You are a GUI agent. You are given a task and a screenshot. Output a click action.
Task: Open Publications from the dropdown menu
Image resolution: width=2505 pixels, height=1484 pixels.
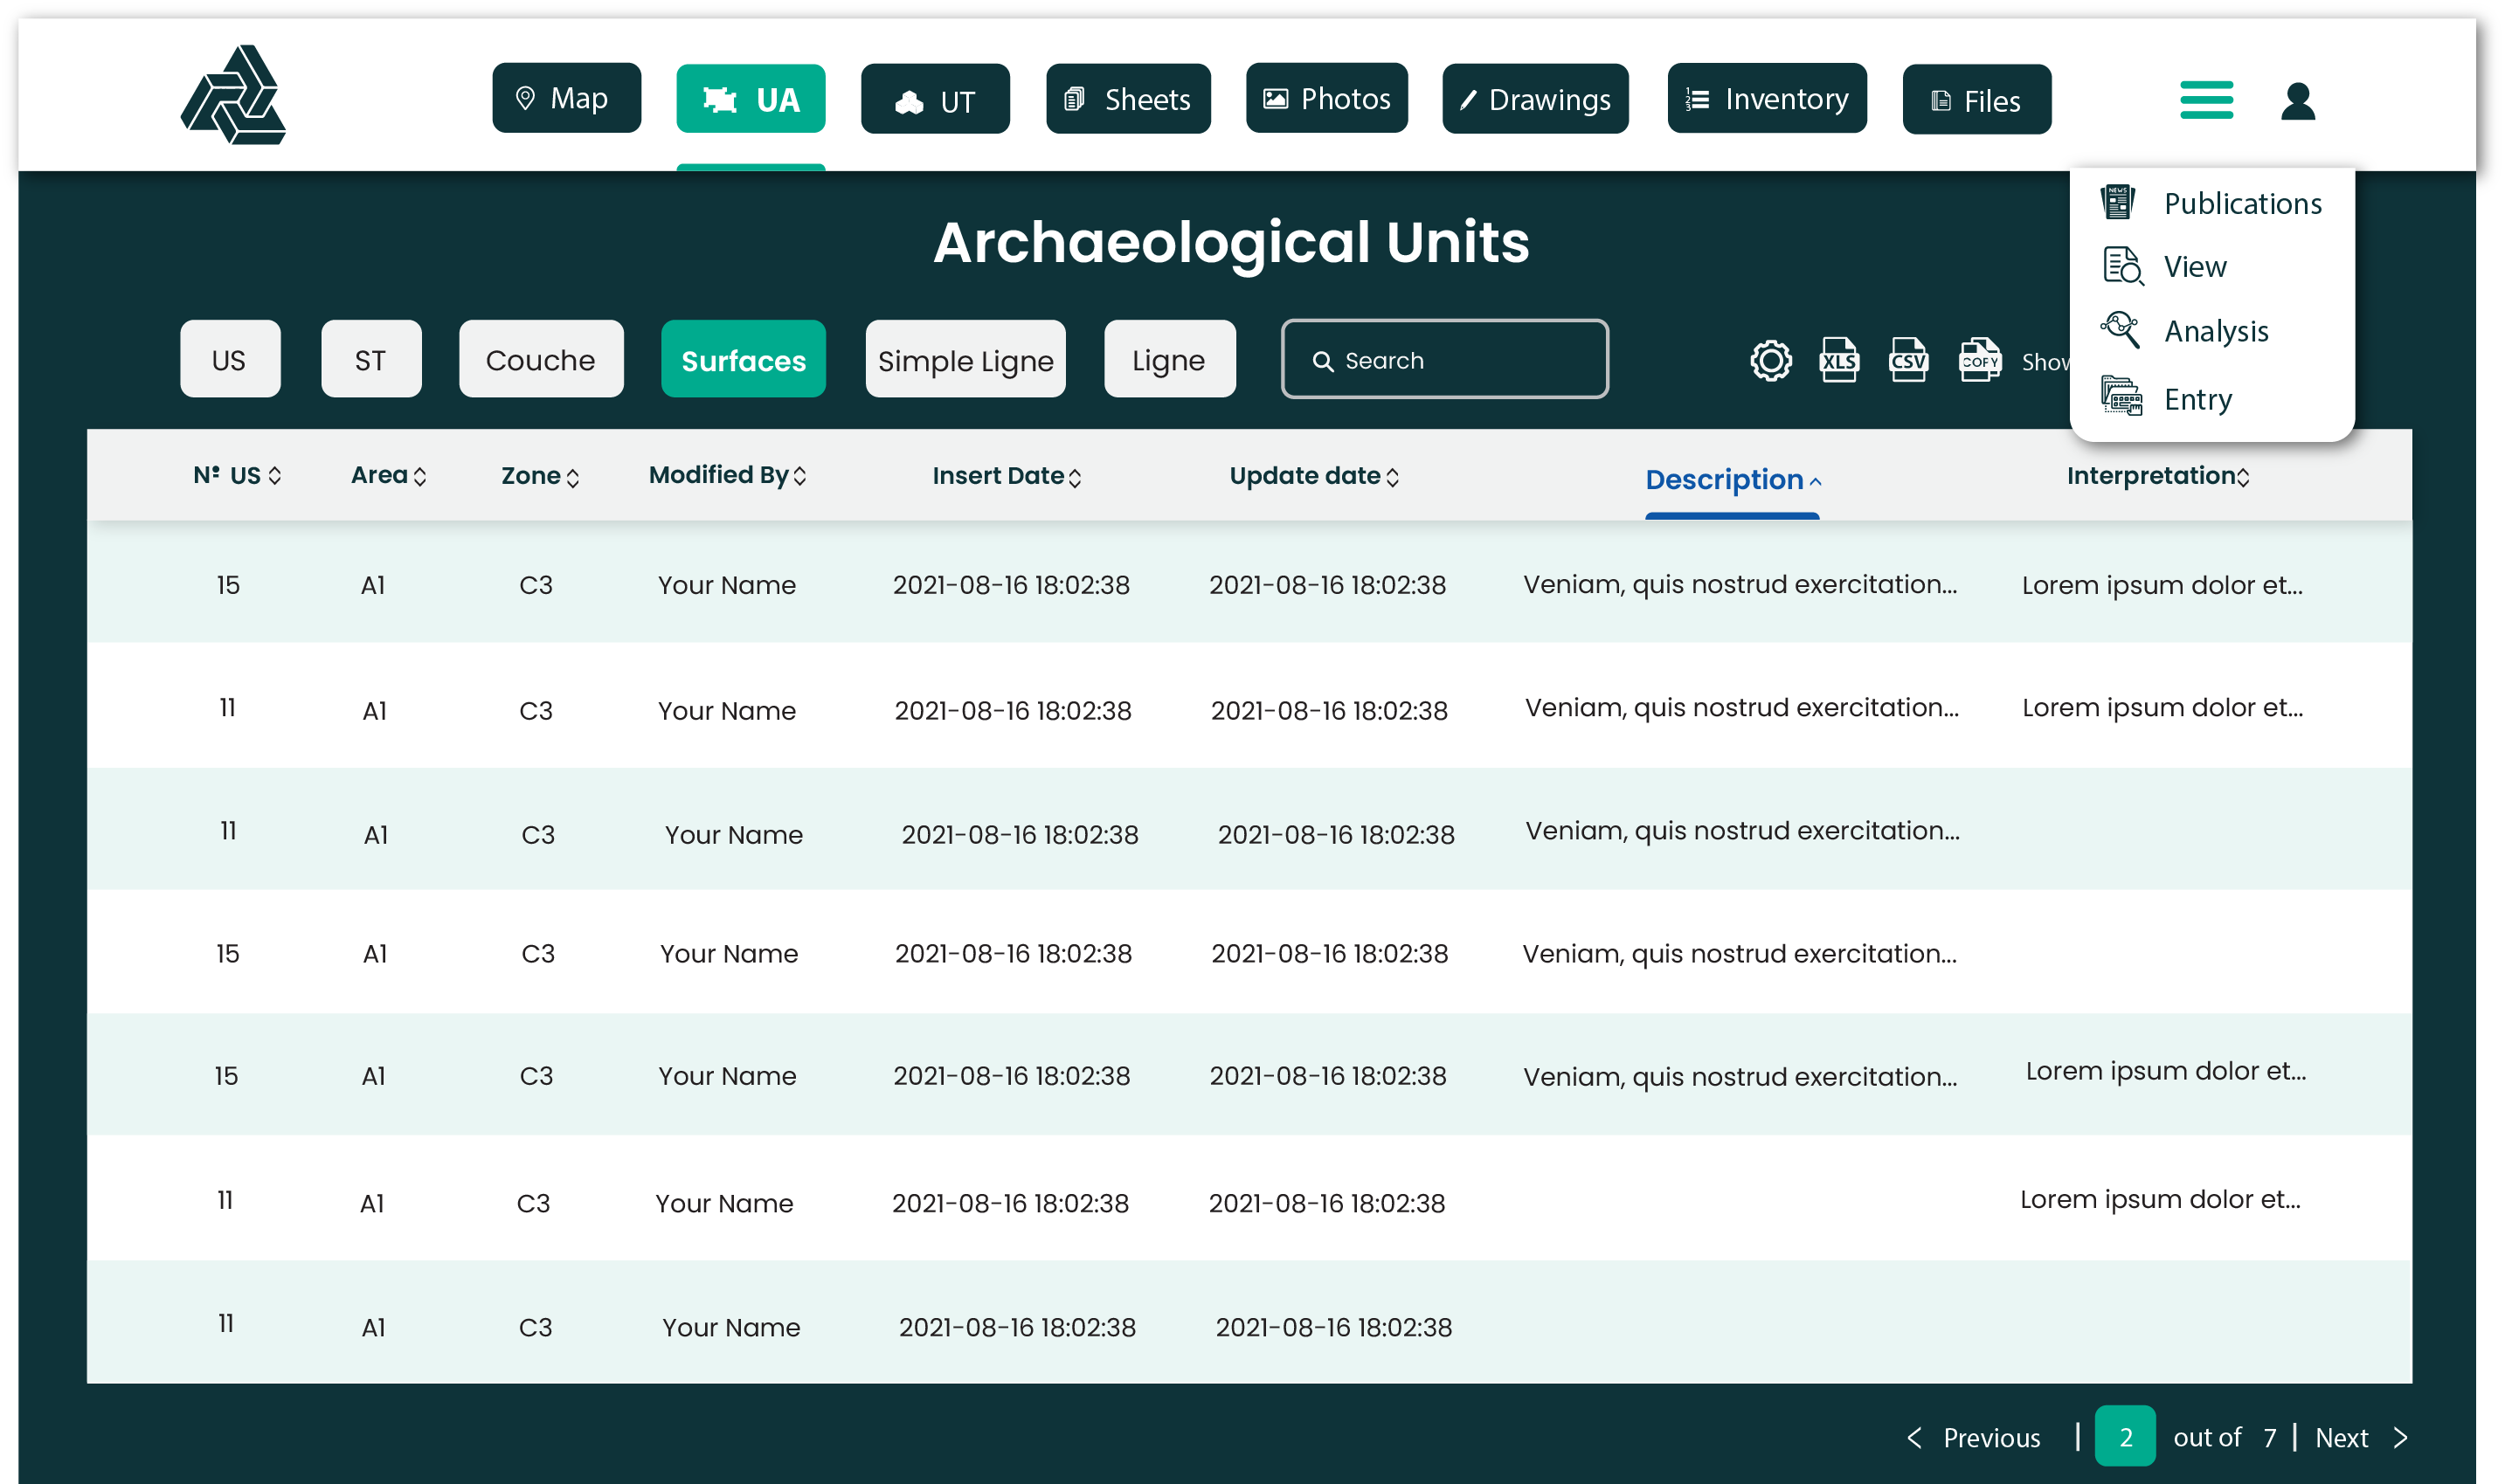pyautogui.click(x=2242, y=204)
